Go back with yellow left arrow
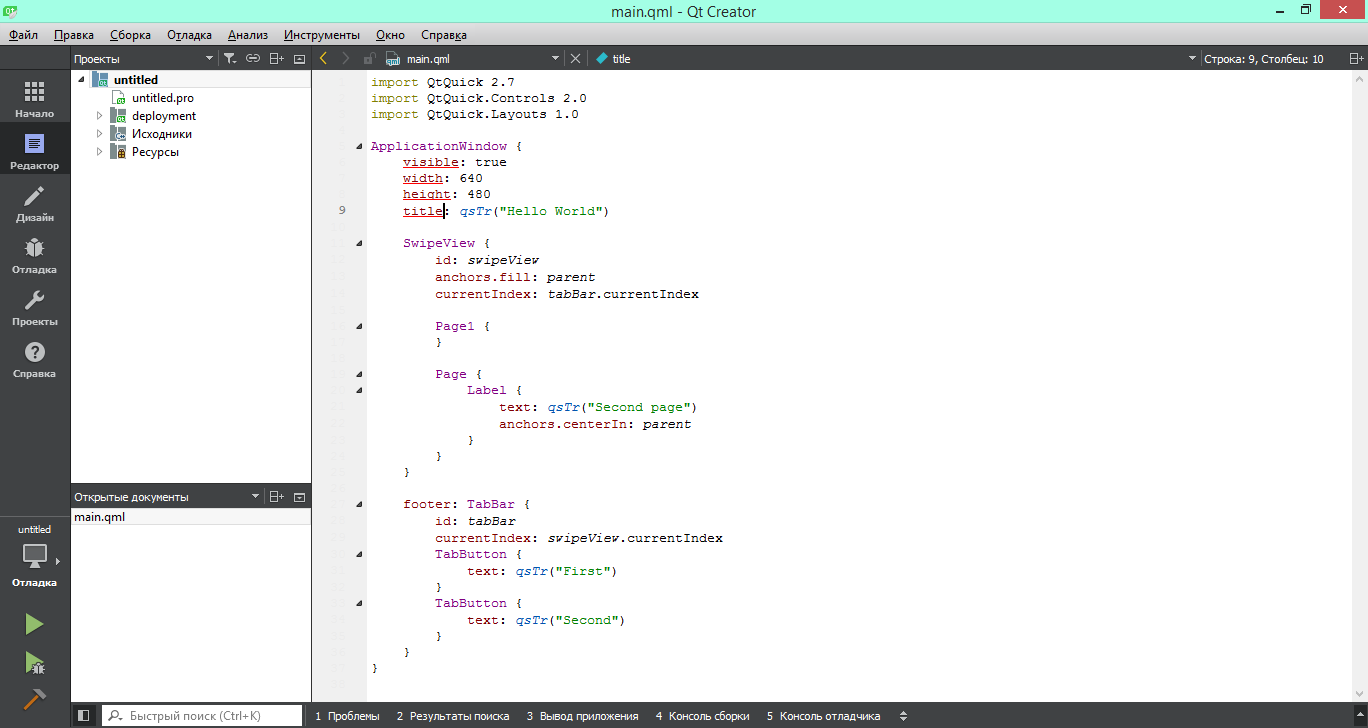Screen dimensions: 1368x728 [323, 59]
